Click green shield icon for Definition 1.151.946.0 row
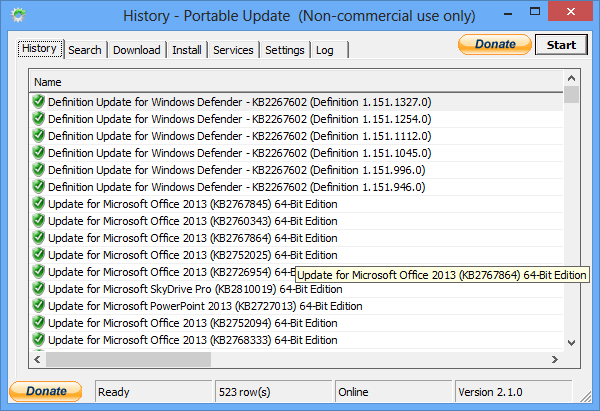The height and width of the screenshot is (411, 600). [39, 187]
